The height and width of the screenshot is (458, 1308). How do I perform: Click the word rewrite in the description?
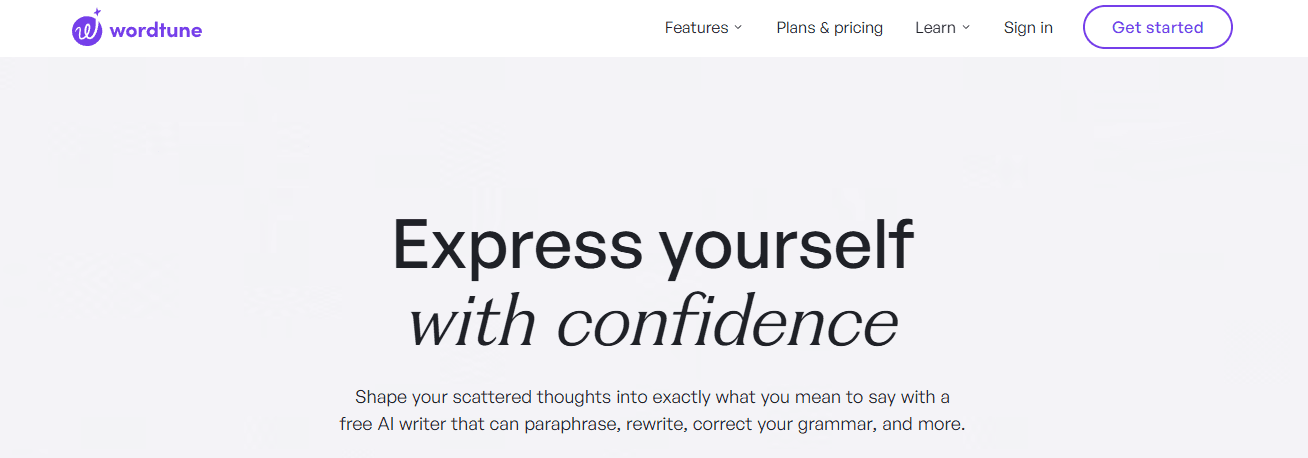[656, 424]
